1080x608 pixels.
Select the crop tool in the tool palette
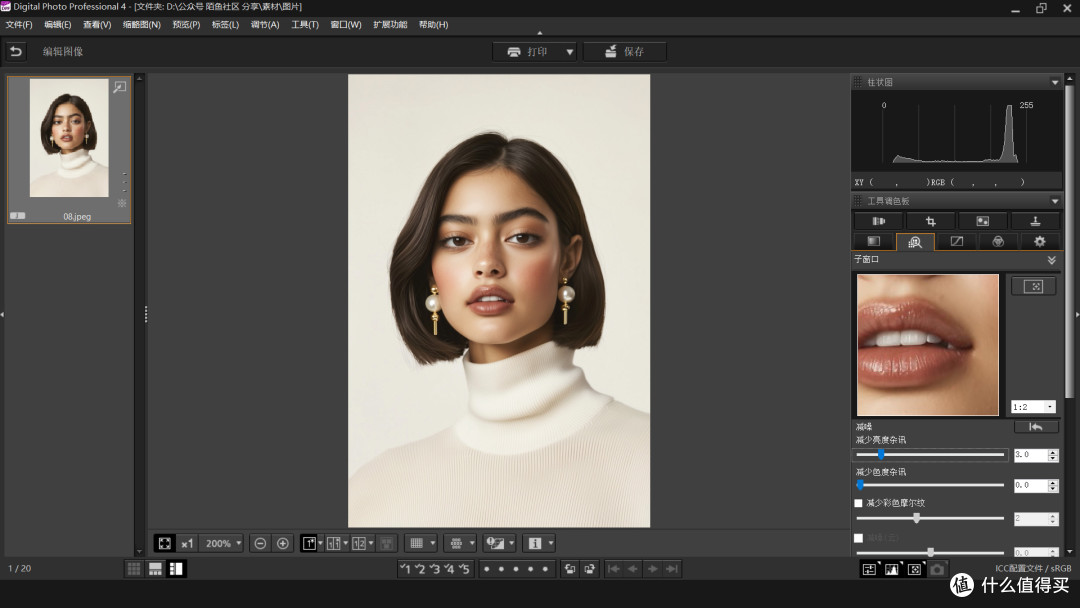click(930, 221)
